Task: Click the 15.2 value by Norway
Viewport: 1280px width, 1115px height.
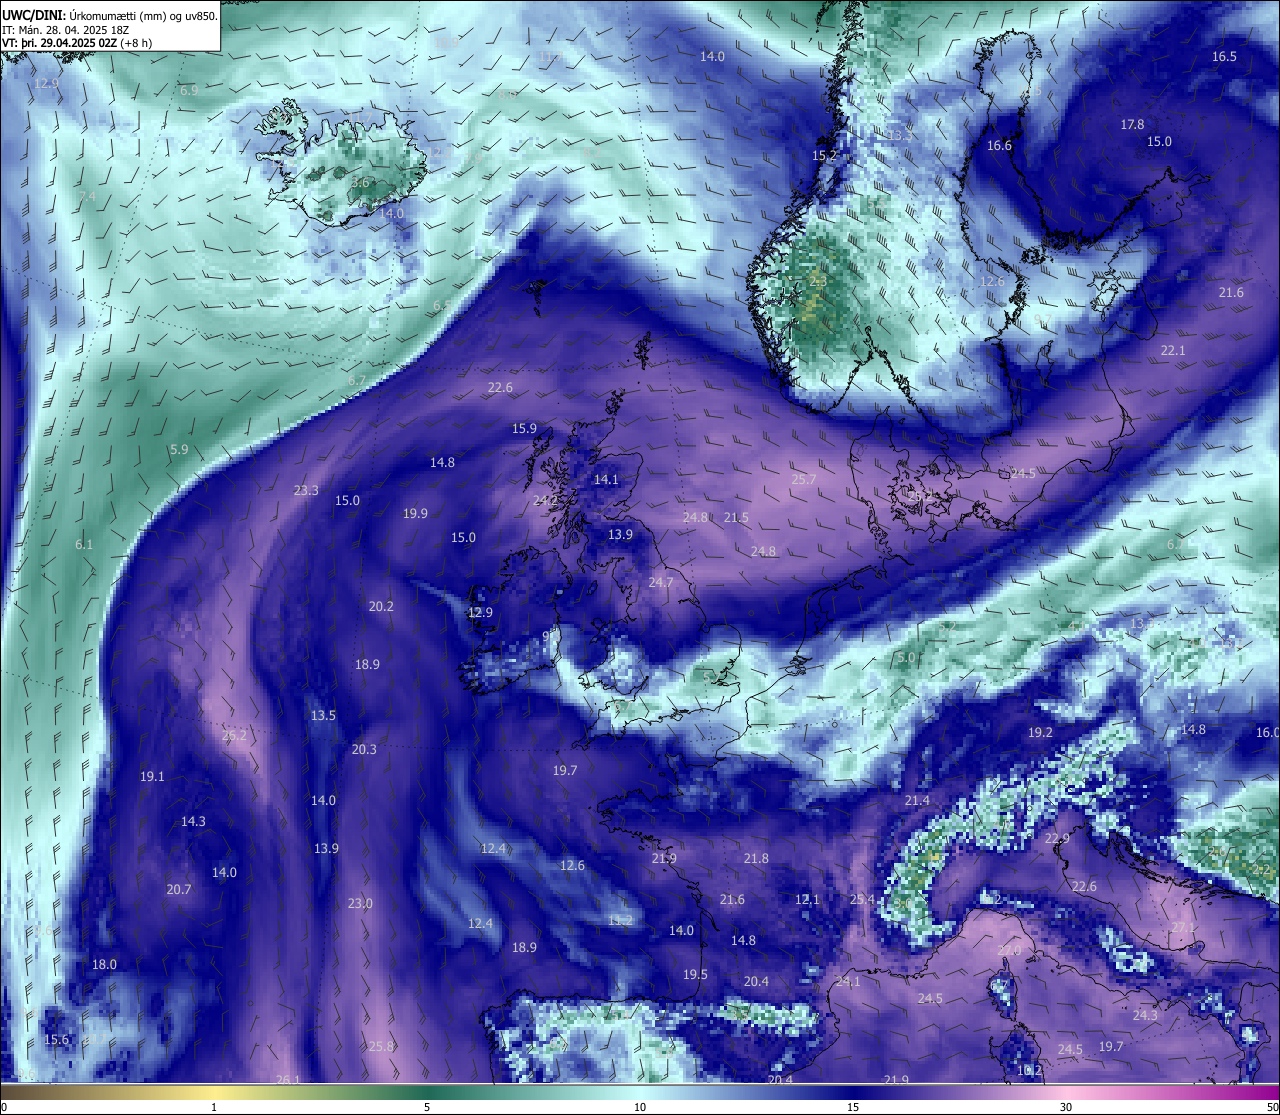Action: tap(824, 156)
